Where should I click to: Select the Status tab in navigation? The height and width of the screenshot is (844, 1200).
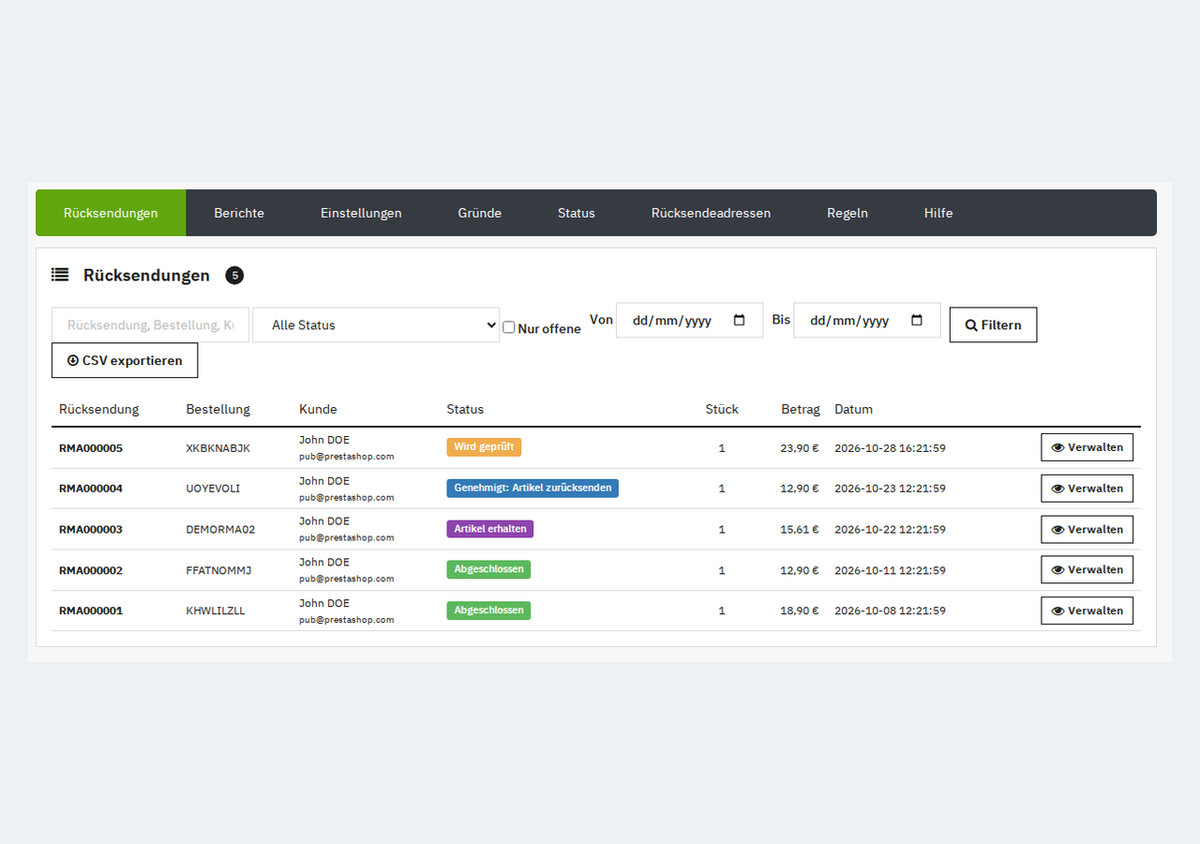[576, 213]
